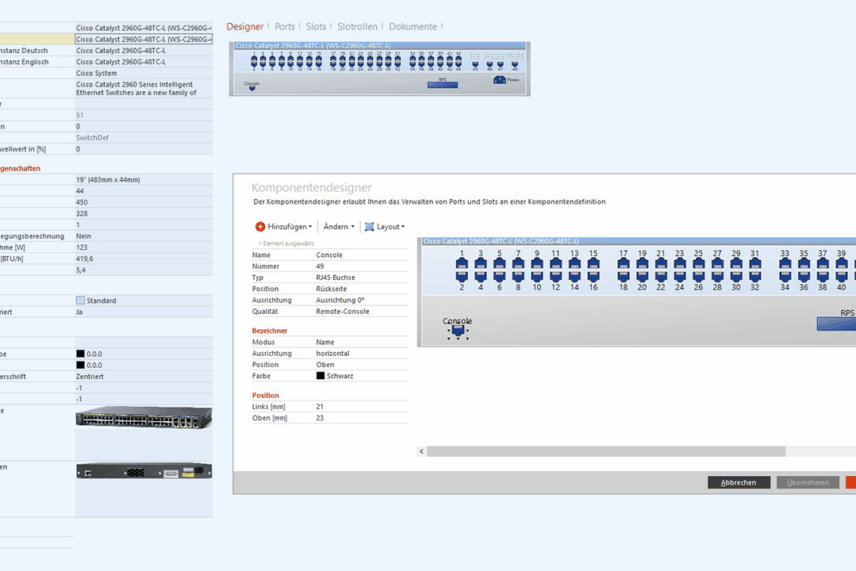The image size is (856, 571).
Task: Click the black Schwarz color swatch
Action: point(320,376)
